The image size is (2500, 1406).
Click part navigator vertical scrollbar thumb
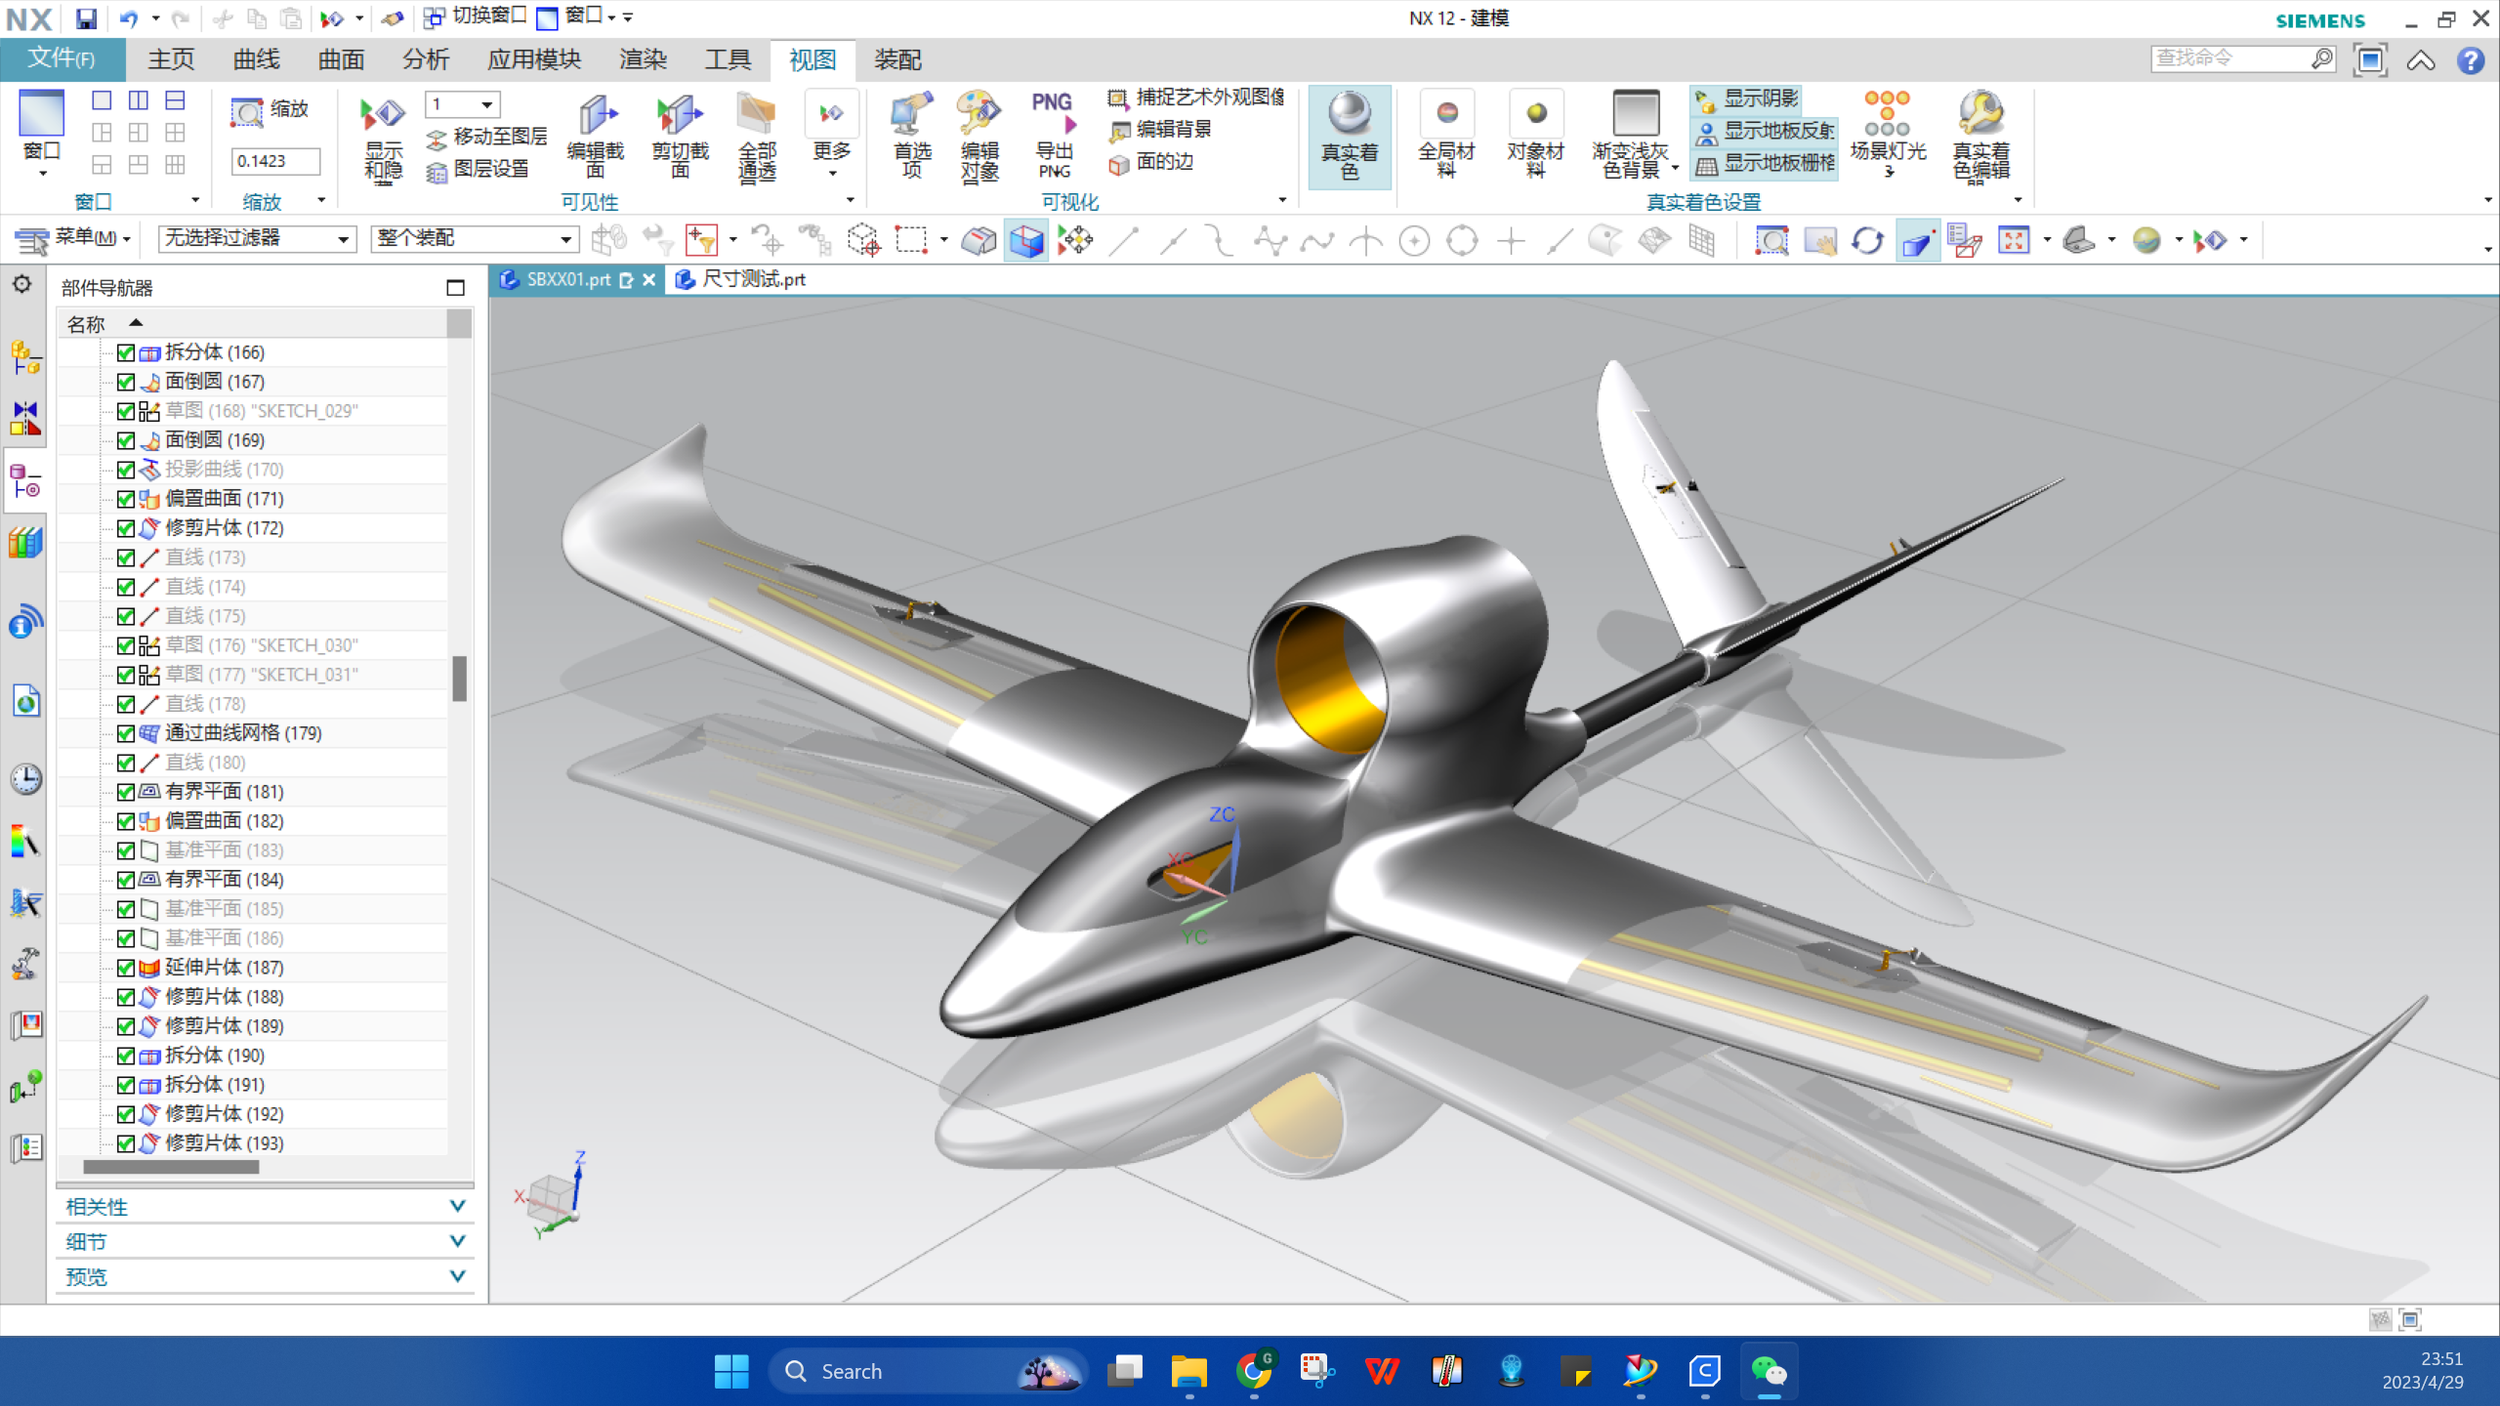pyautogui.click(x=459, y=679)
